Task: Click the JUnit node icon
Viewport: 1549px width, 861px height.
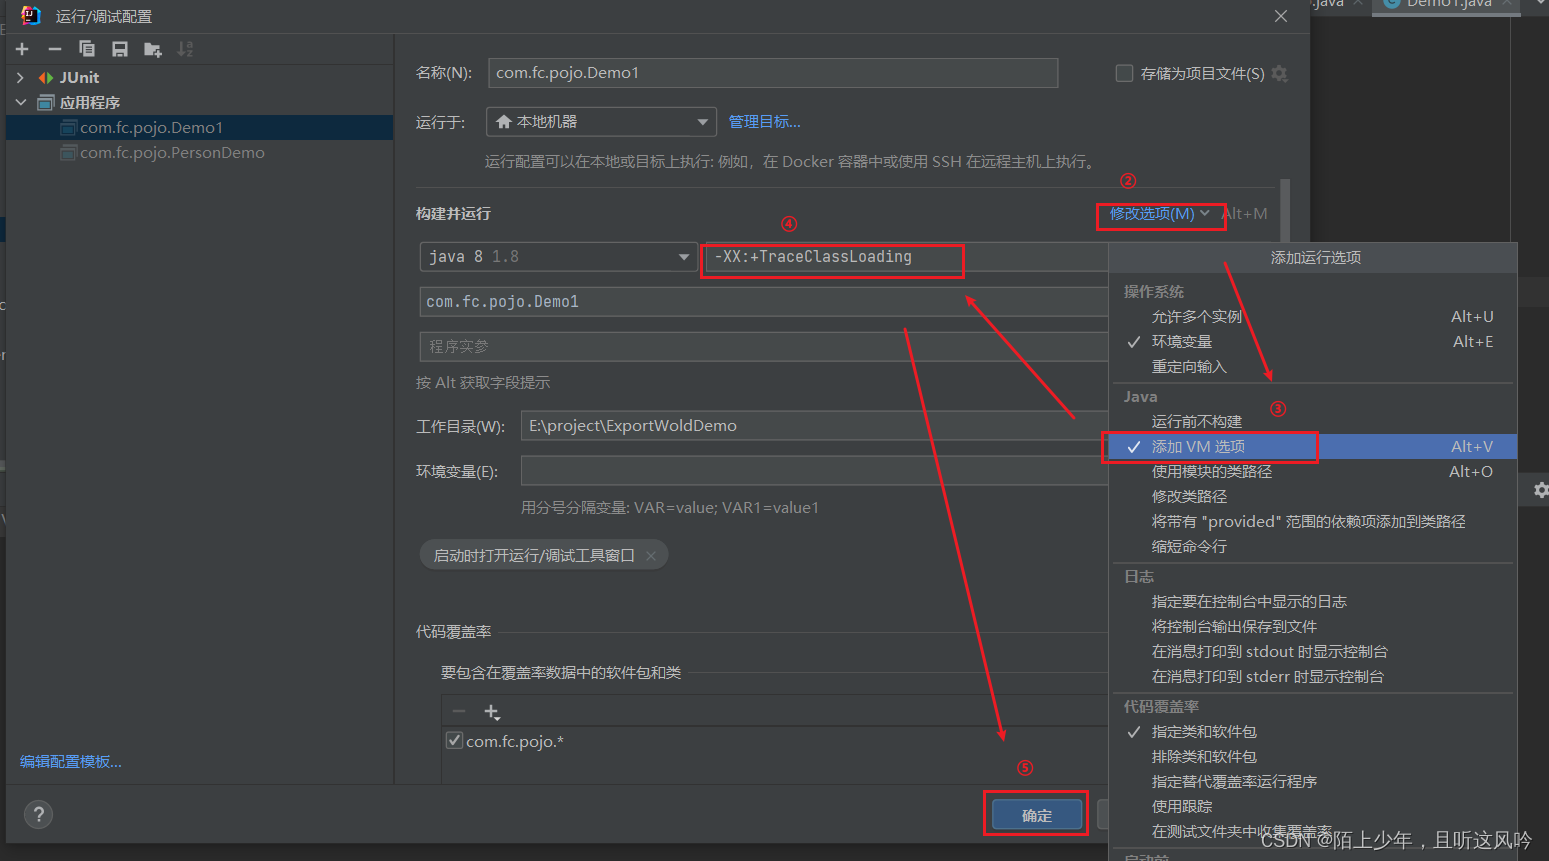Action: click(x=46, y=78)
